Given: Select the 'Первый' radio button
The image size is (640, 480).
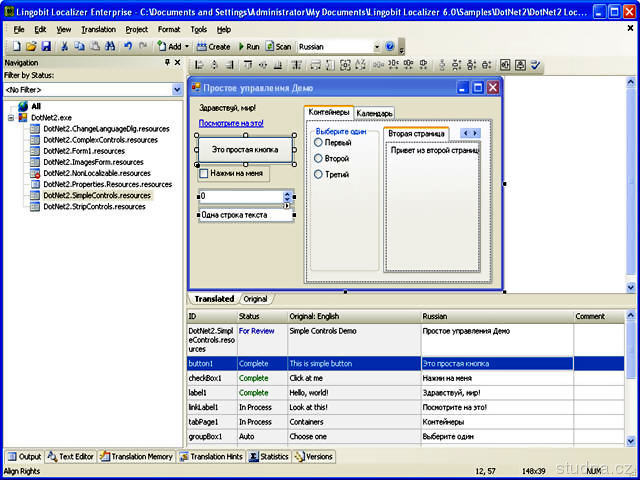Looking at the screenshot, I should coord(319,143).
